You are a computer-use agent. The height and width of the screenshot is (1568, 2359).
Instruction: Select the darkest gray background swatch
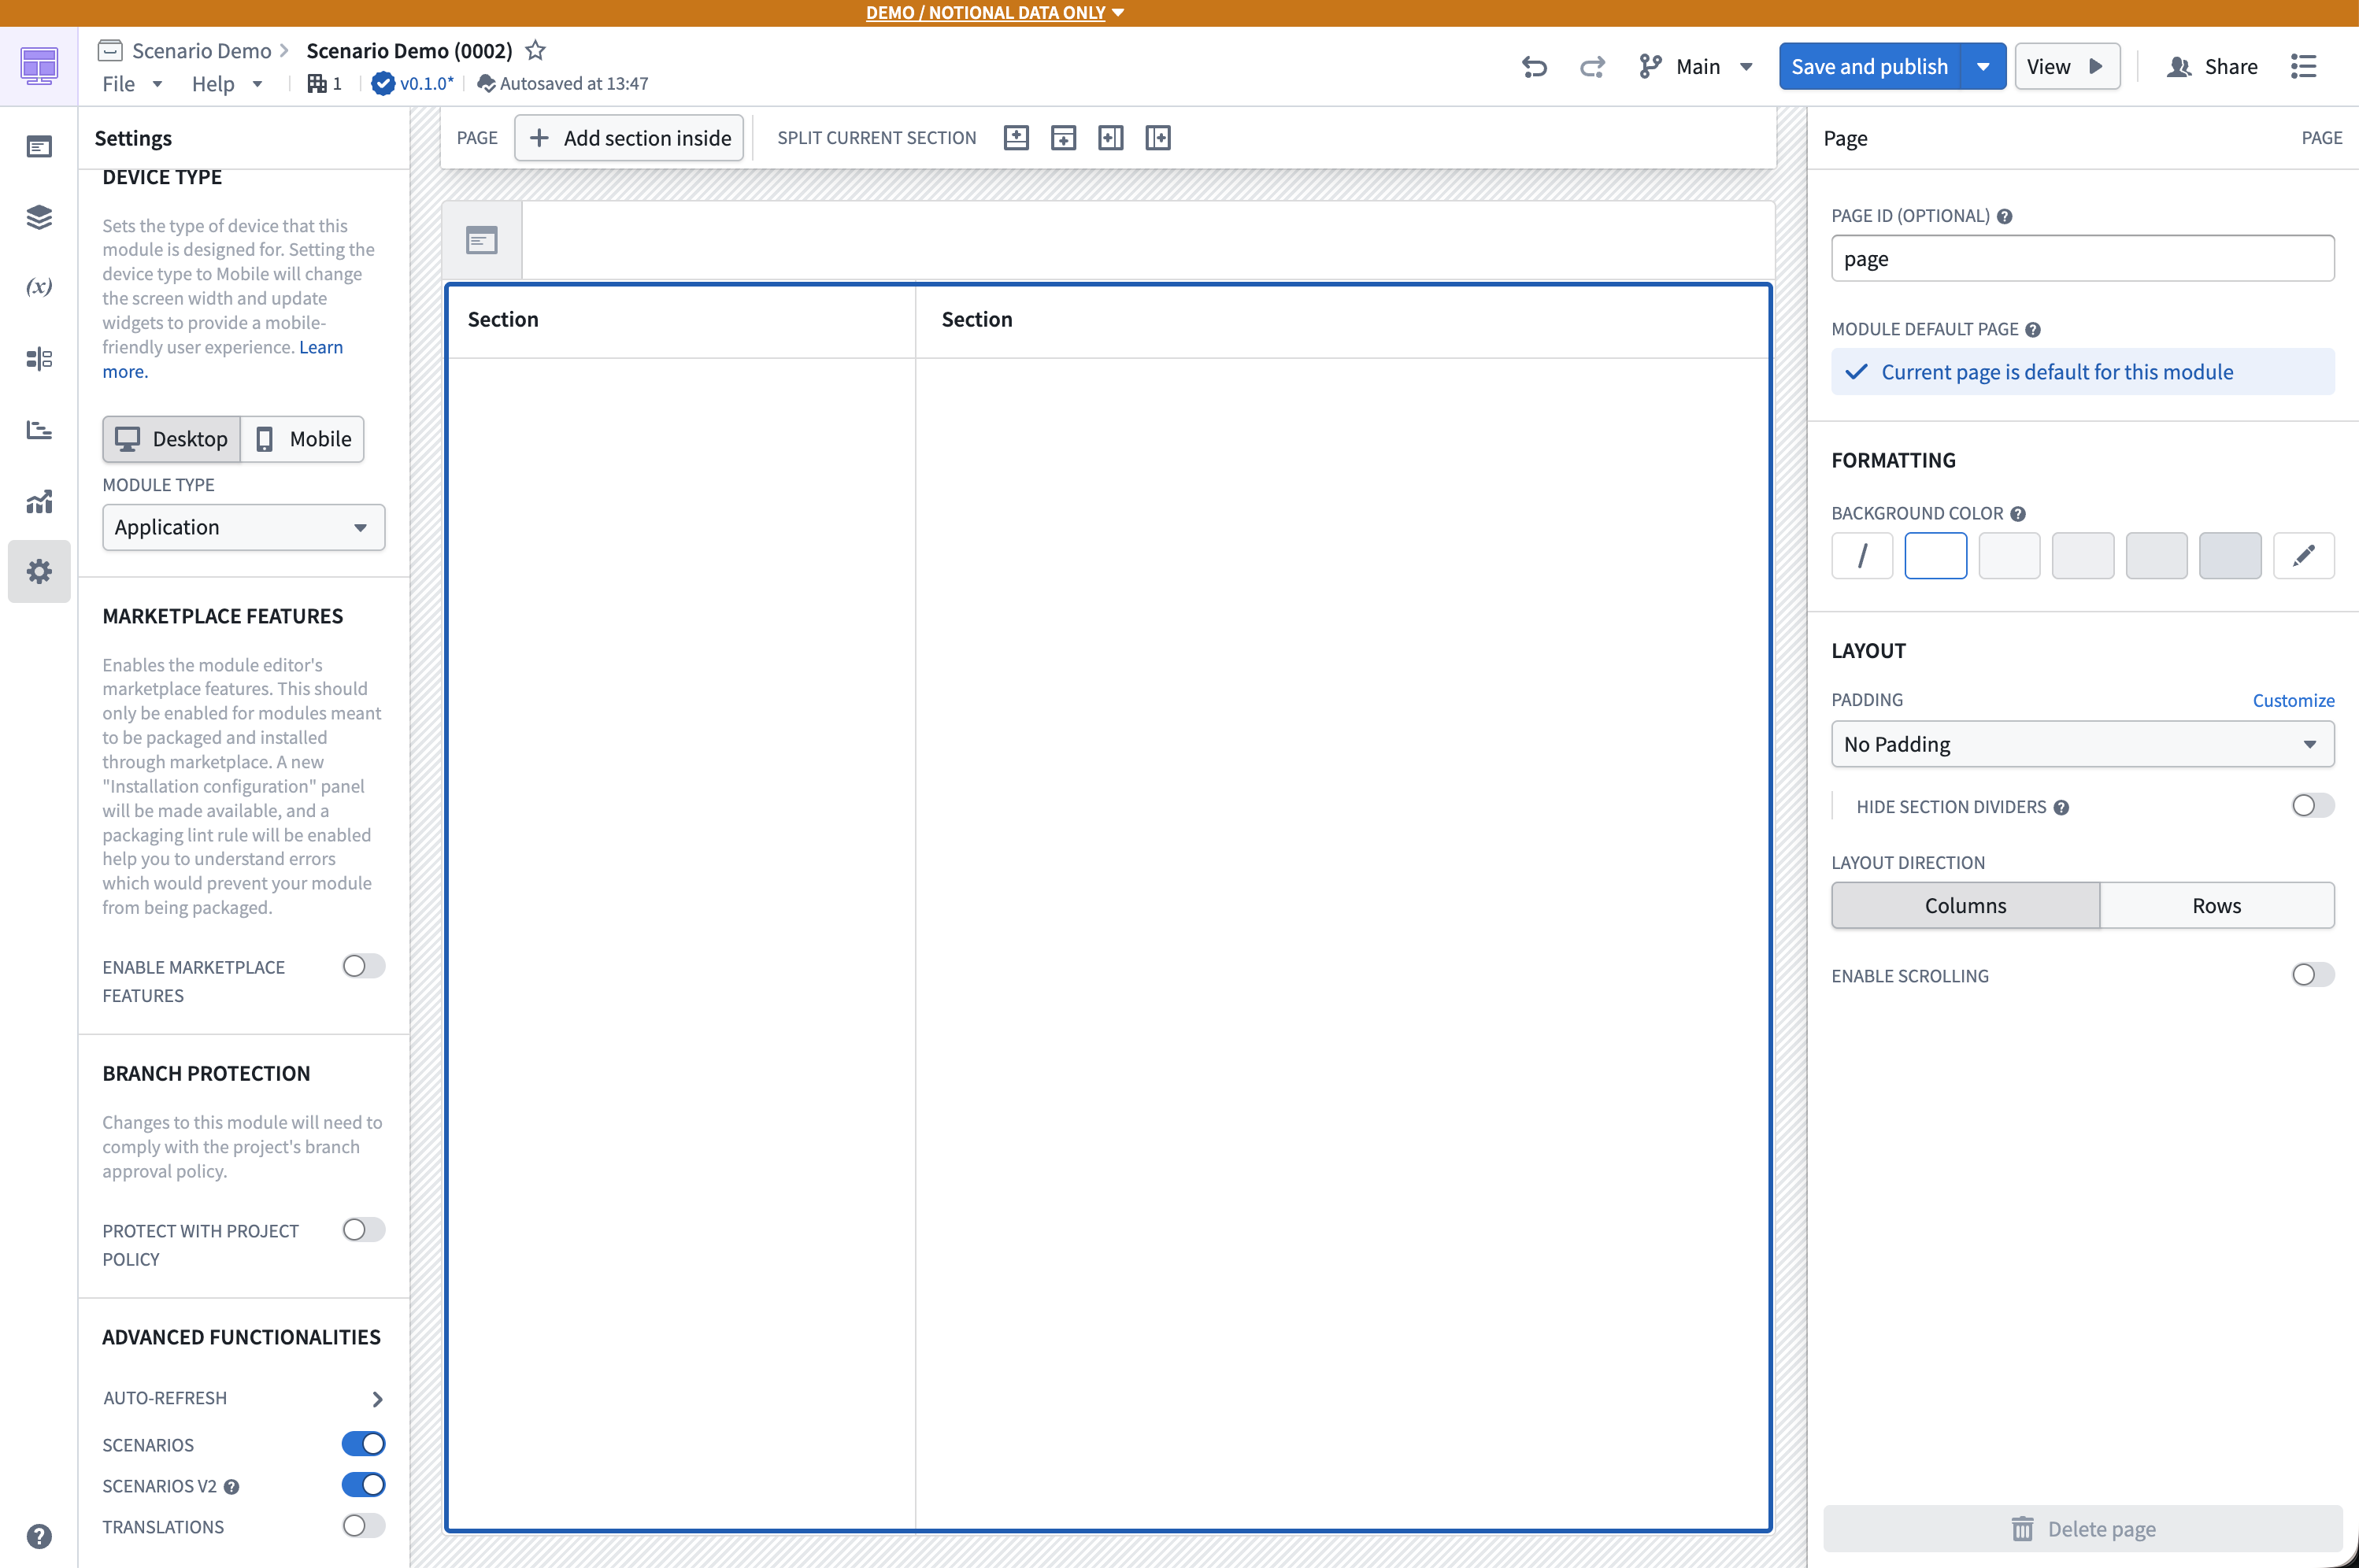point(2230,555)
